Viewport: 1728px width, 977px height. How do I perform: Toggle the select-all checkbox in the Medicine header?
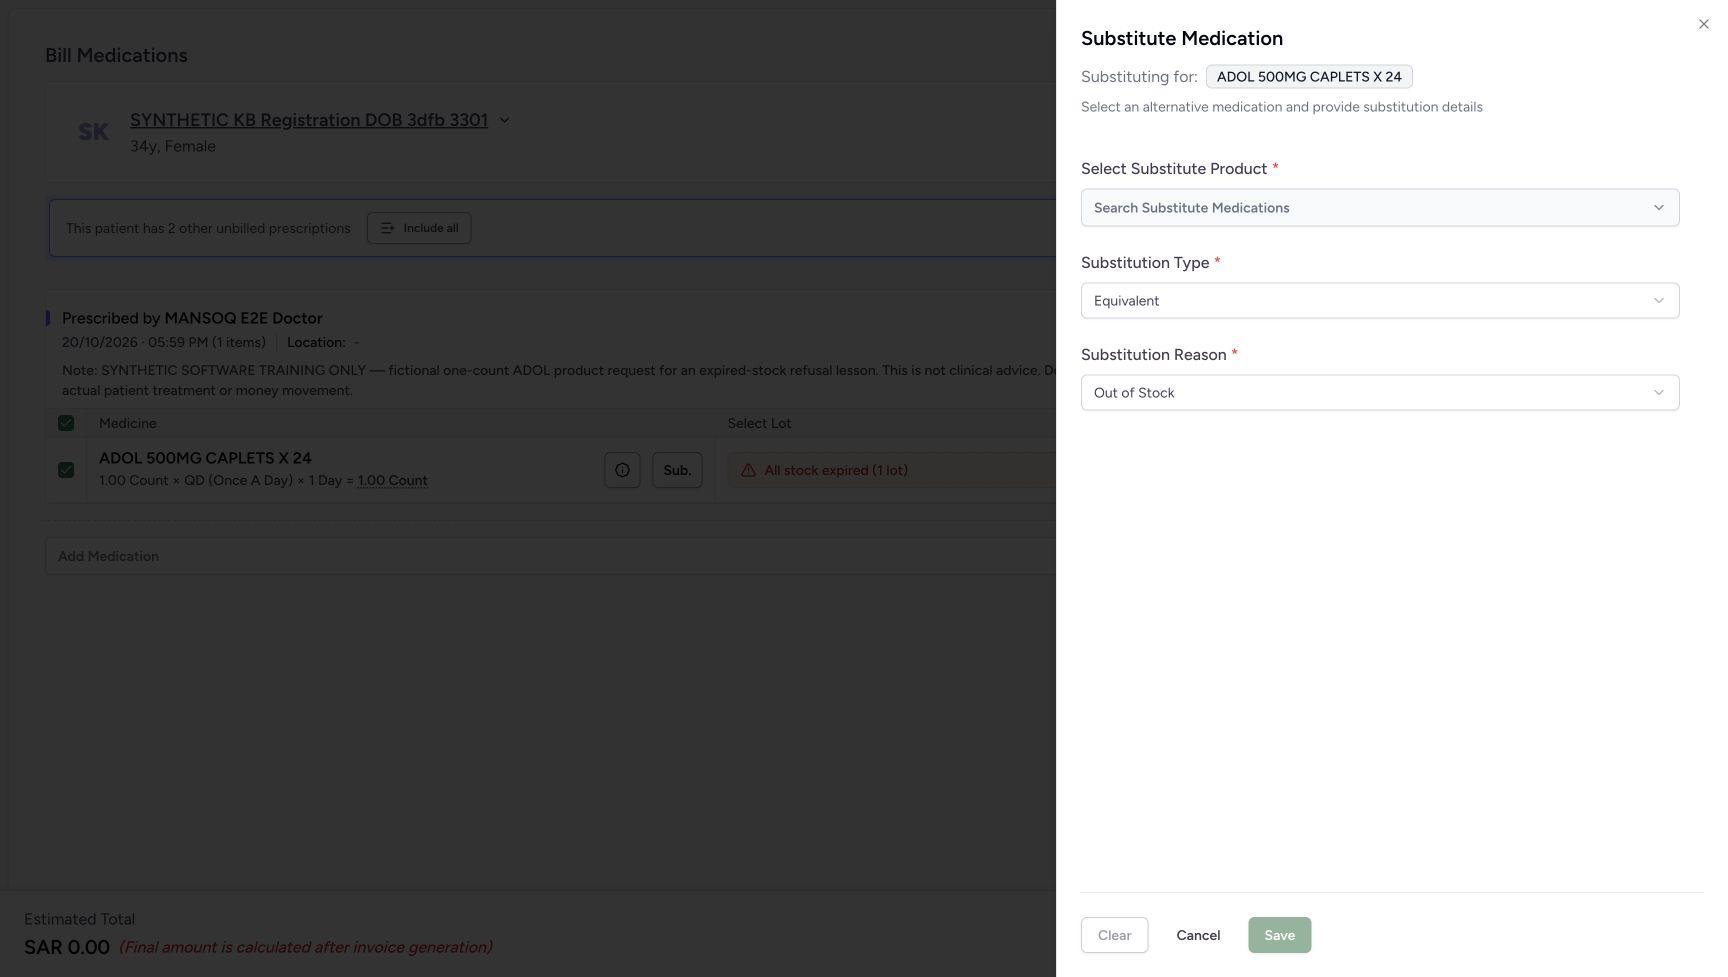[x=66, y=423]
